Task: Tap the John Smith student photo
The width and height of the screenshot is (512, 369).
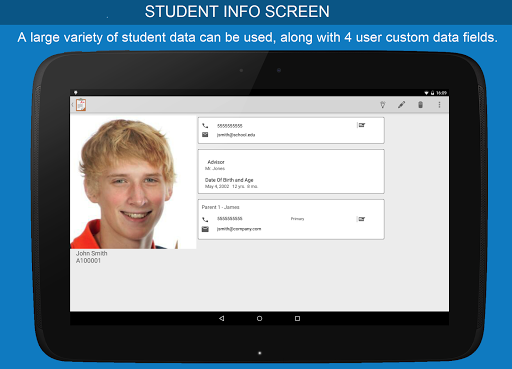Action: pyautogui.click(x=133, y=182)
